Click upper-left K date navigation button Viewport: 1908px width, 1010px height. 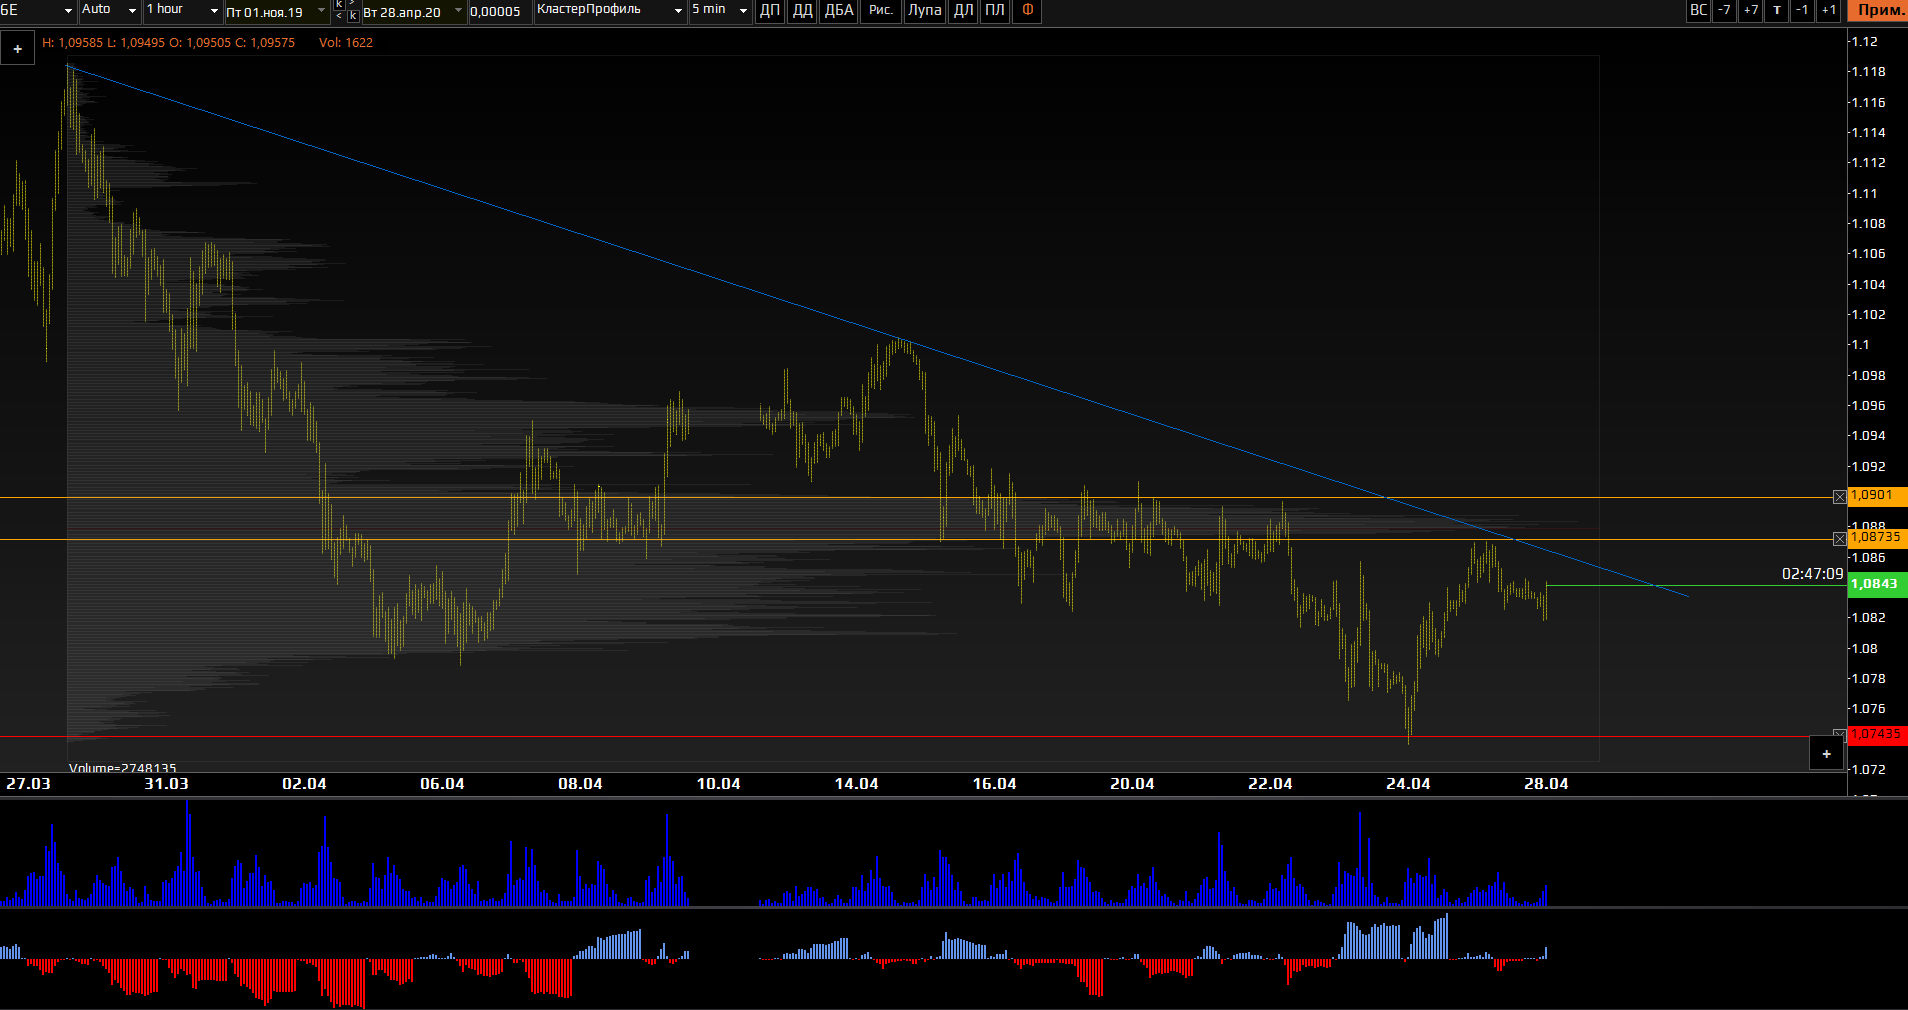coord(339,4)
